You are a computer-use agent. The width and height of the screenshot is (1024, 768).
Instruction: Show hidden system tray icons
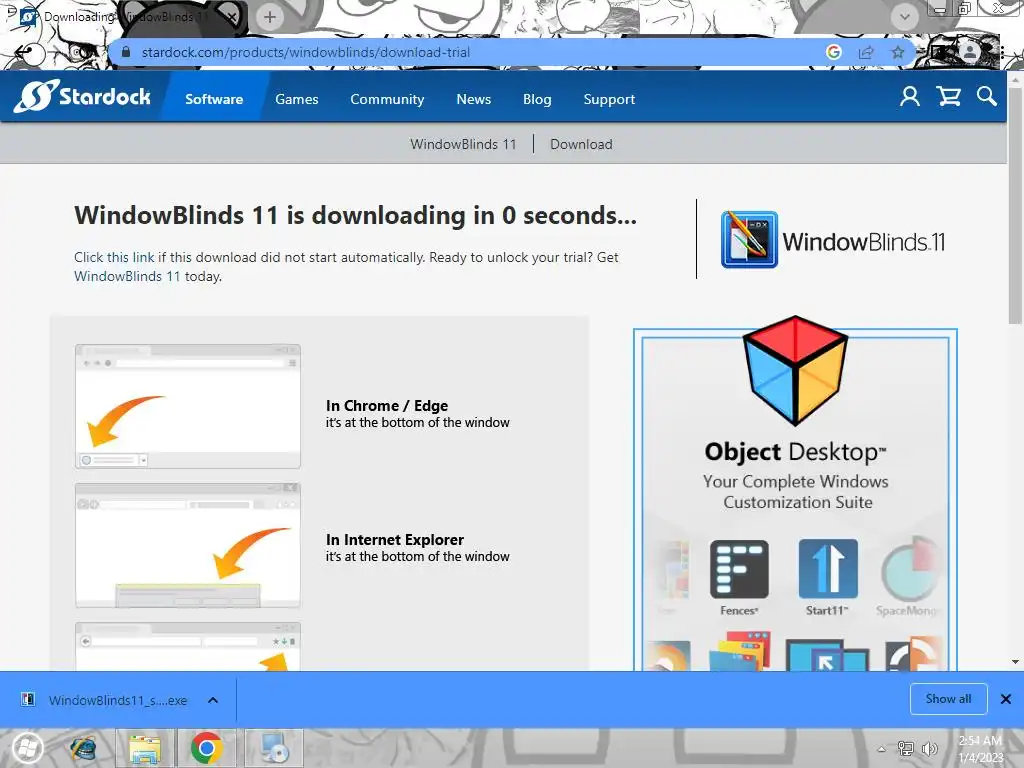tap(882, 749)
